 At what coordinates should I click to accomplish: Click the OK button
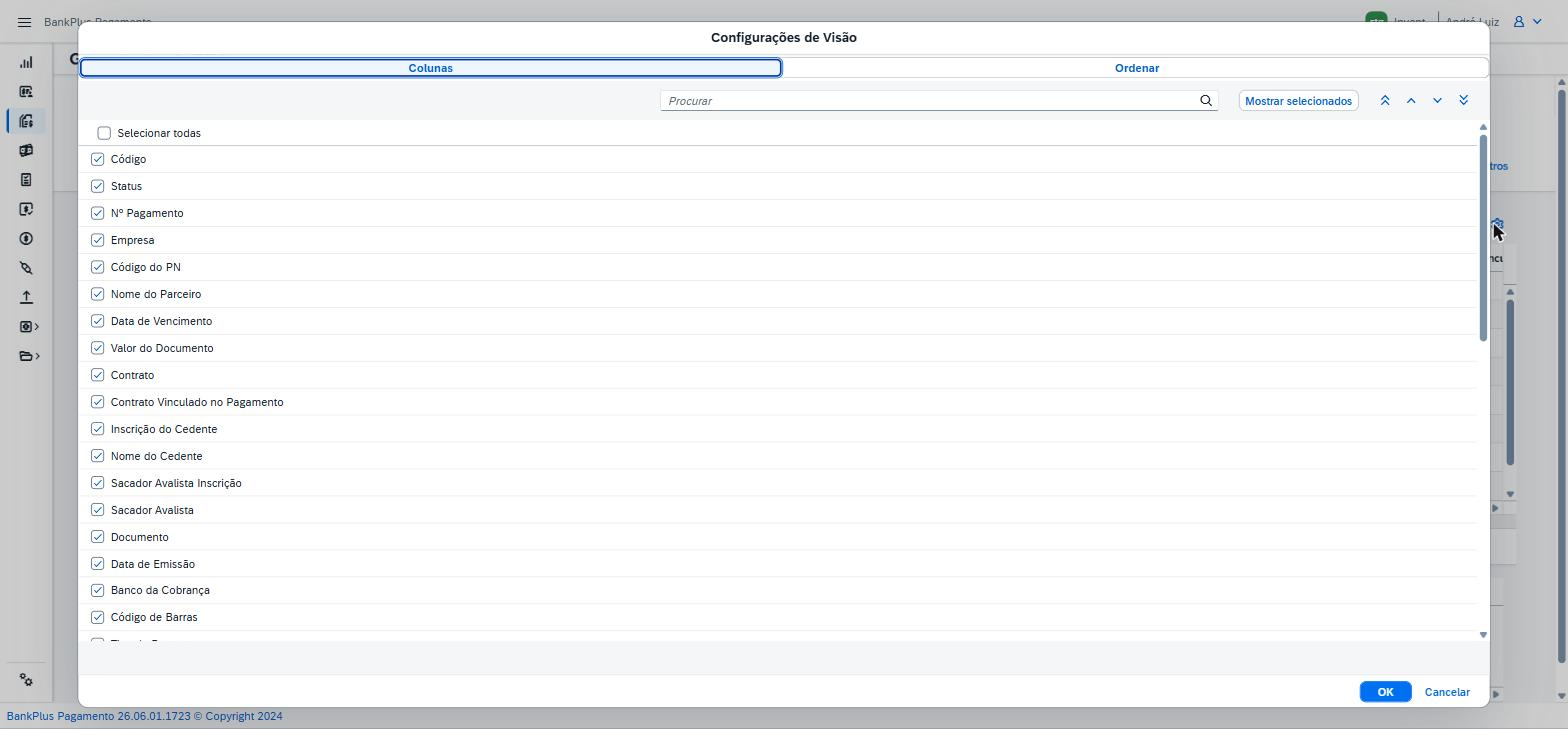point(1385,692)
